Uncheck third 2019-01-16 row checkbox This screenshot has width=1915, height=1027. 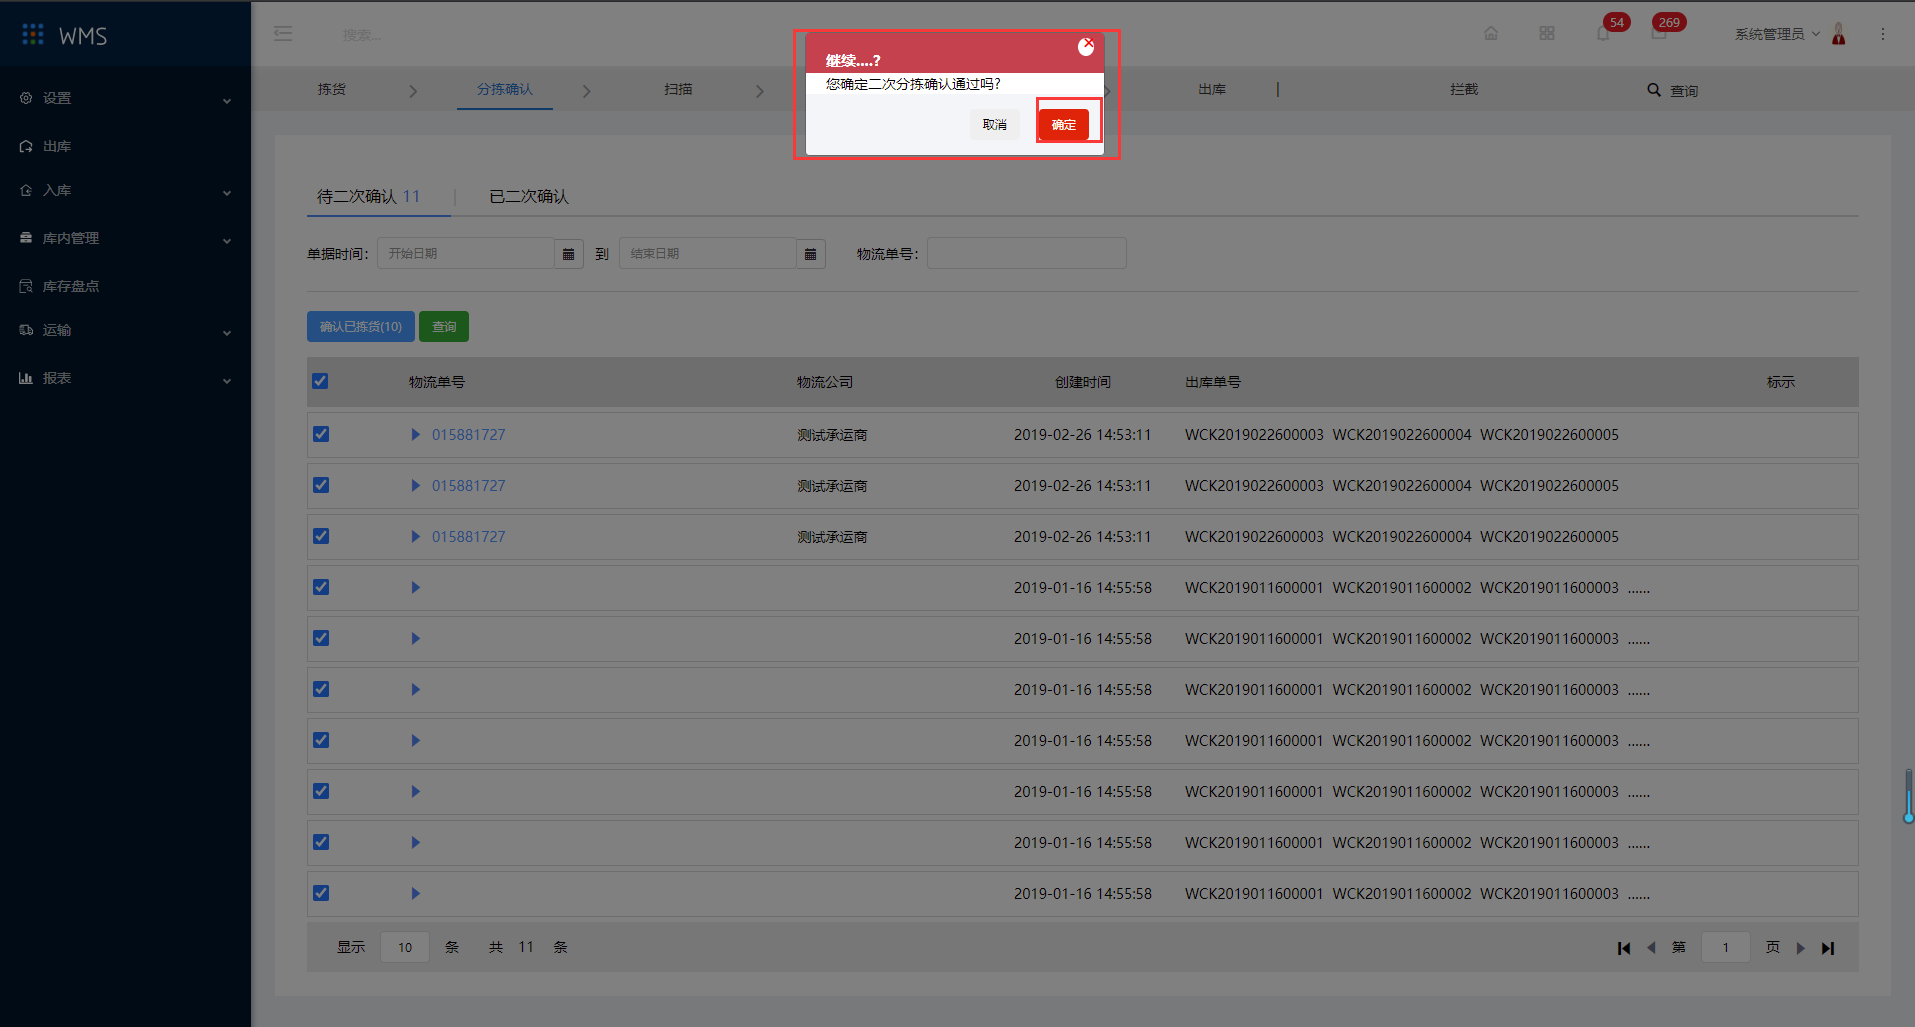coord(321,689)
